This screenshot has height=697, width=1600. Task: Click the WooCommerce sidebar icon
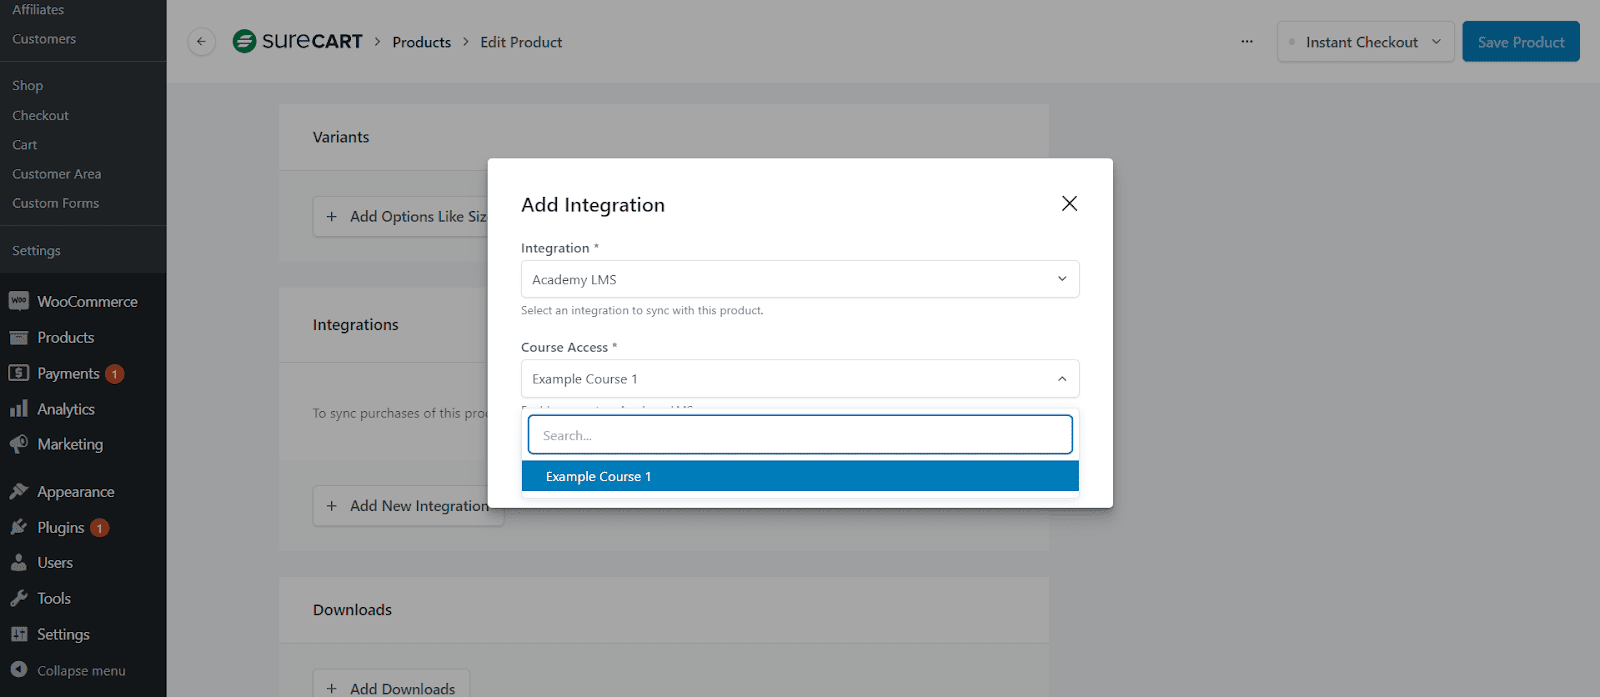point(19,301)
